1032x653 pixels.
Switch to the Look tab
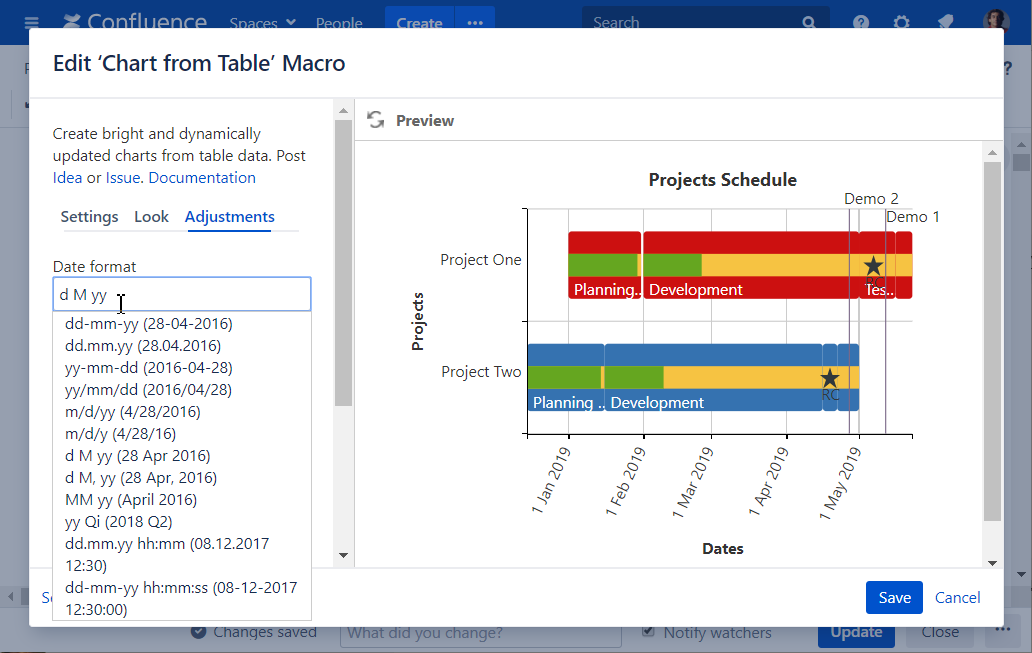point(151,217)
